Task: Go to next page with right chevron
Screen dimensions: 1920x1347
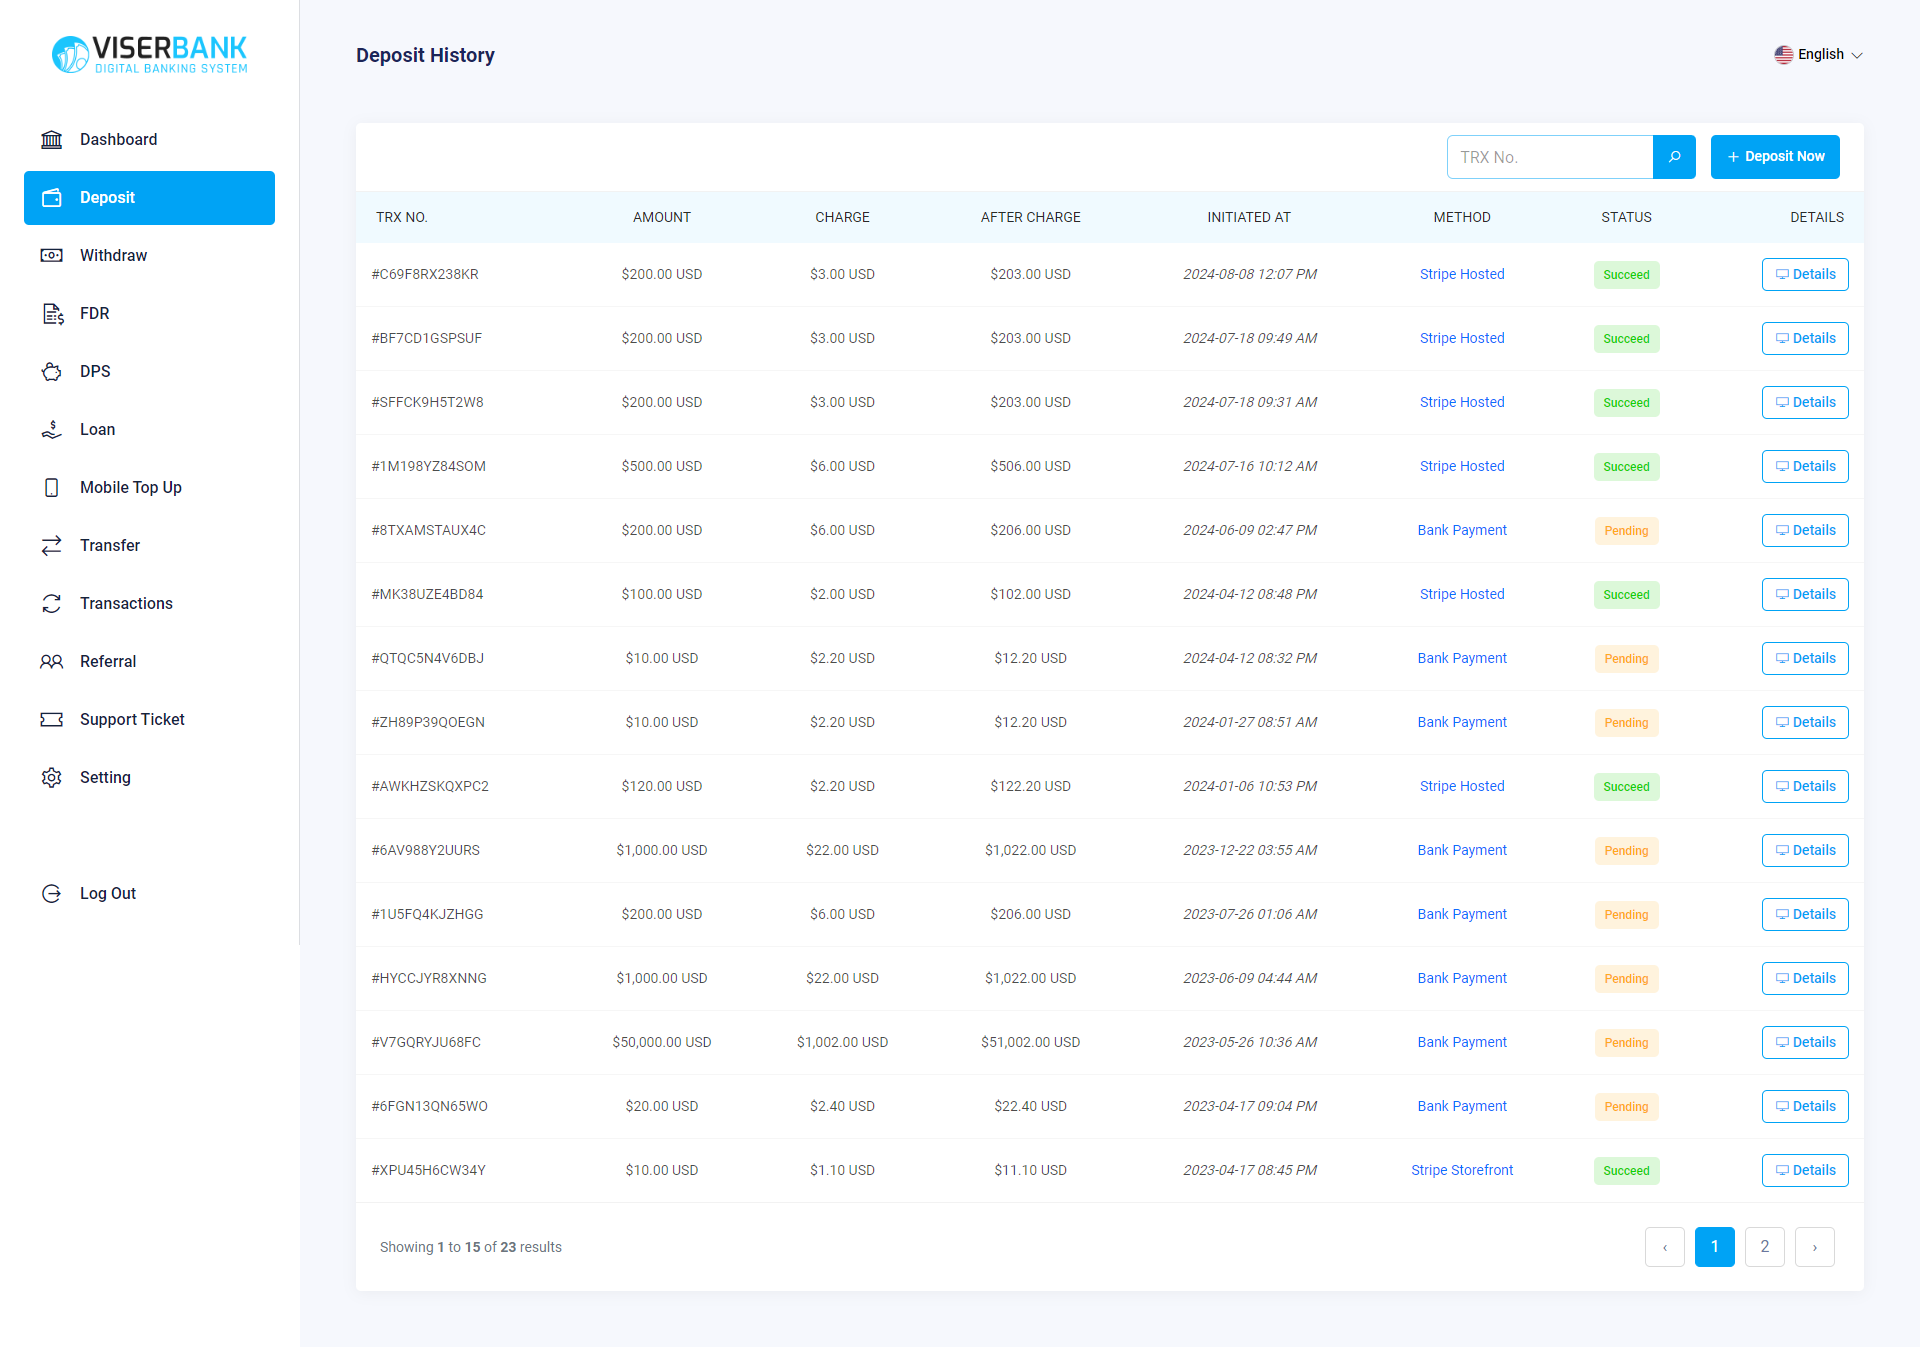Action: pos(1814,1247)
